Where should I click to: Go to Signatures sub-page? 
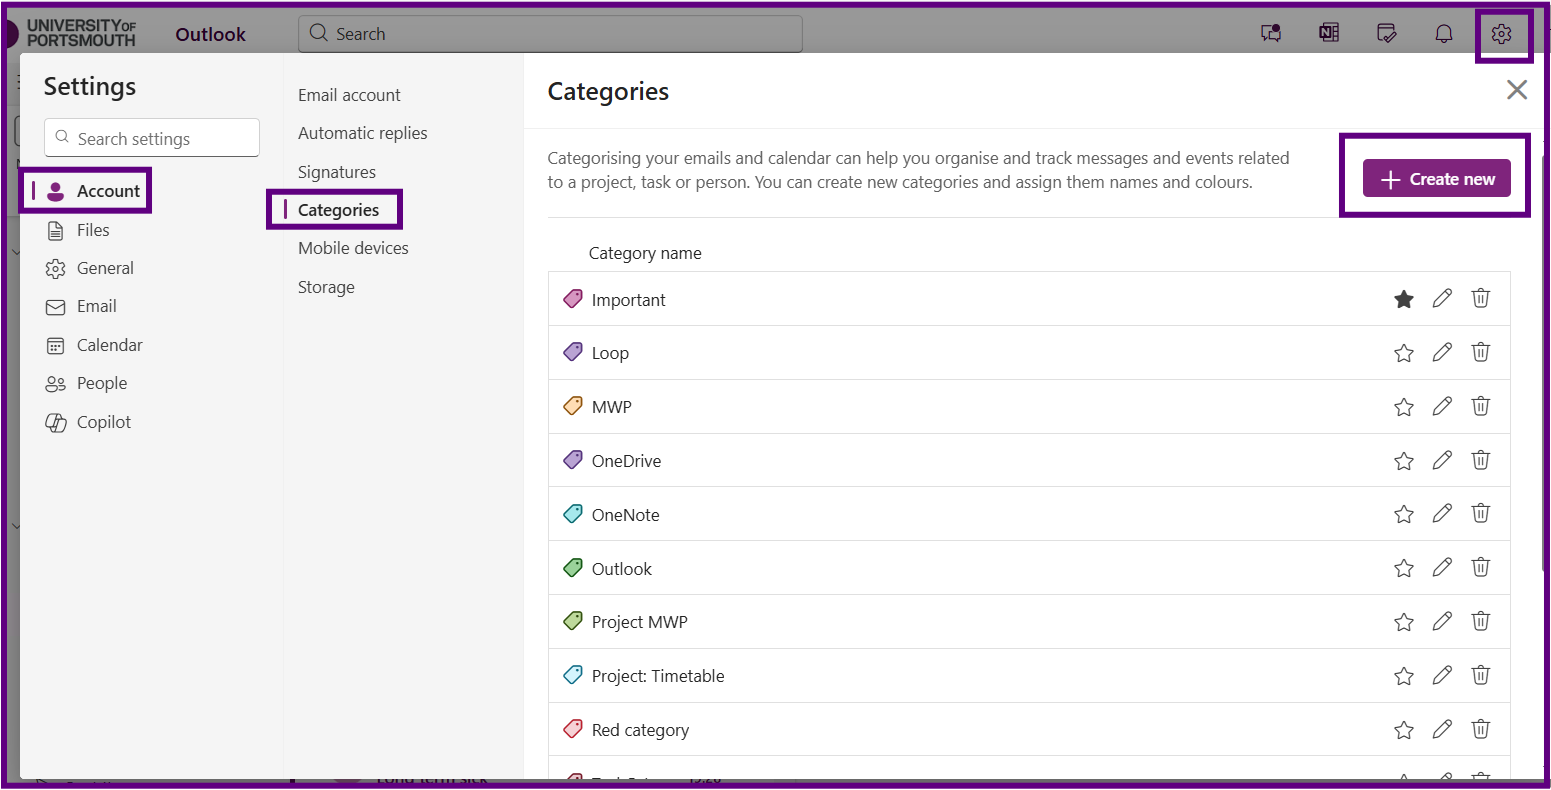click(337, 172)
